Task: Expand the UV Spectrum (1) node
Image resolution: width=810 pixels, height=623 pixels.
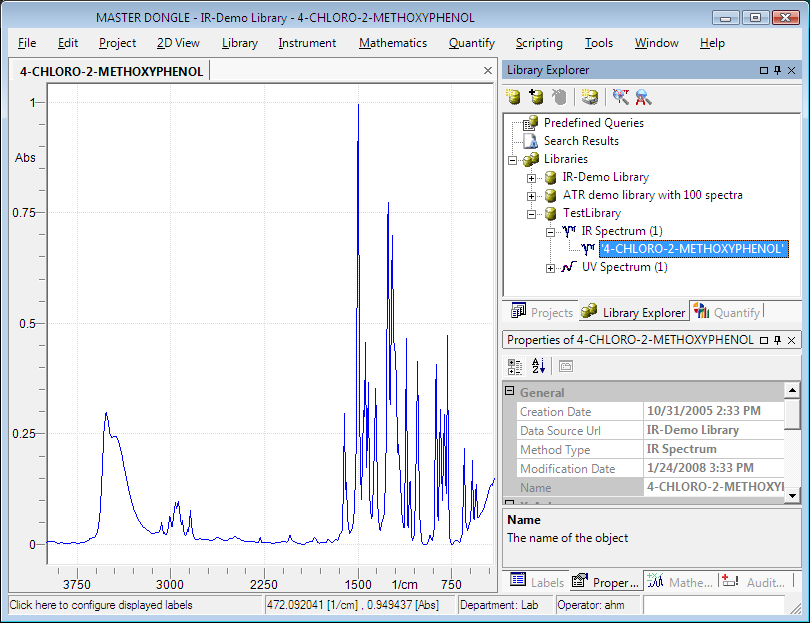Action: coord(550,267)
